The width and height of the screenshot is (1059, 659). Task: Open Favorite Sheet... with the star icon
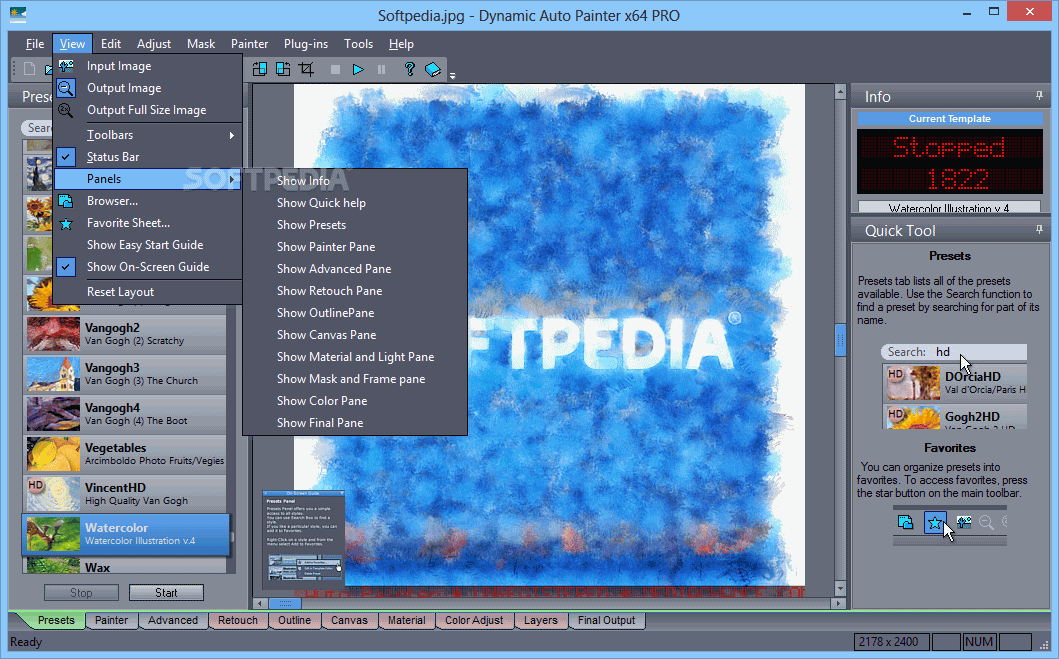point(147,223)
